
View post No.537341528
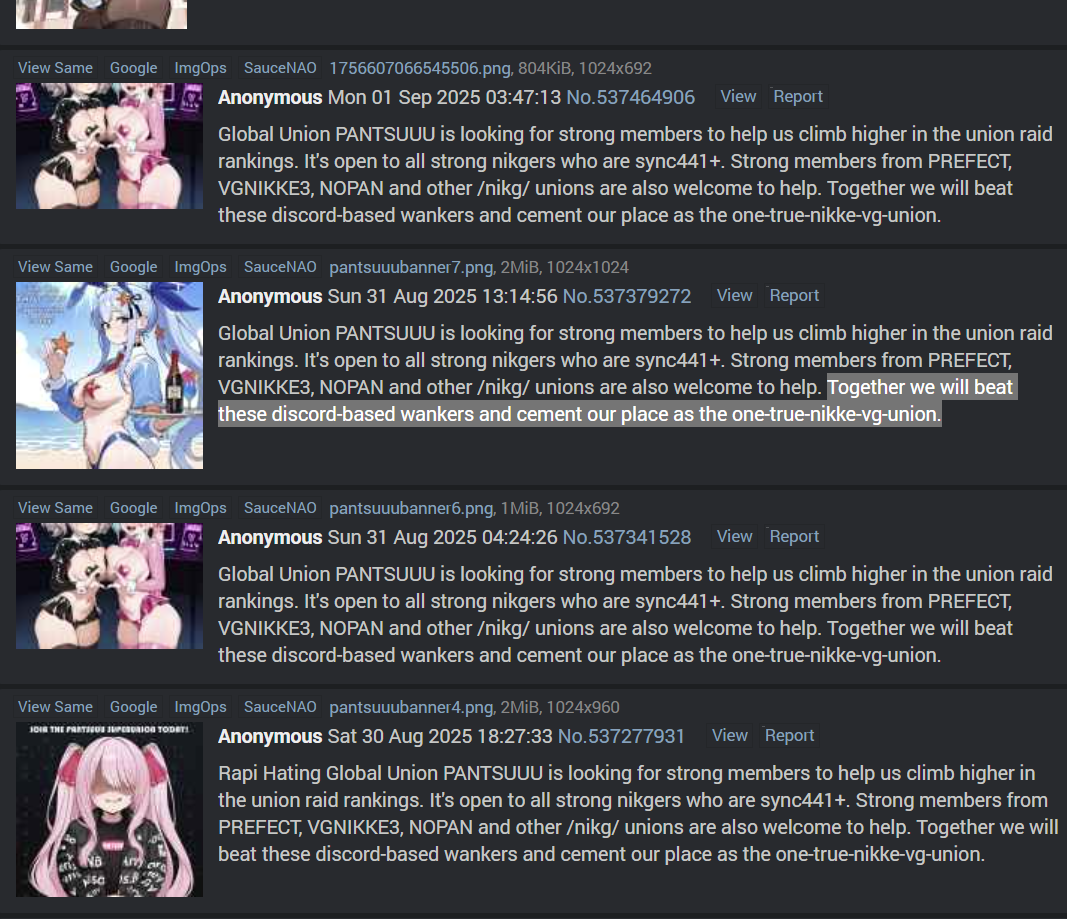click(x=735, y=537)
